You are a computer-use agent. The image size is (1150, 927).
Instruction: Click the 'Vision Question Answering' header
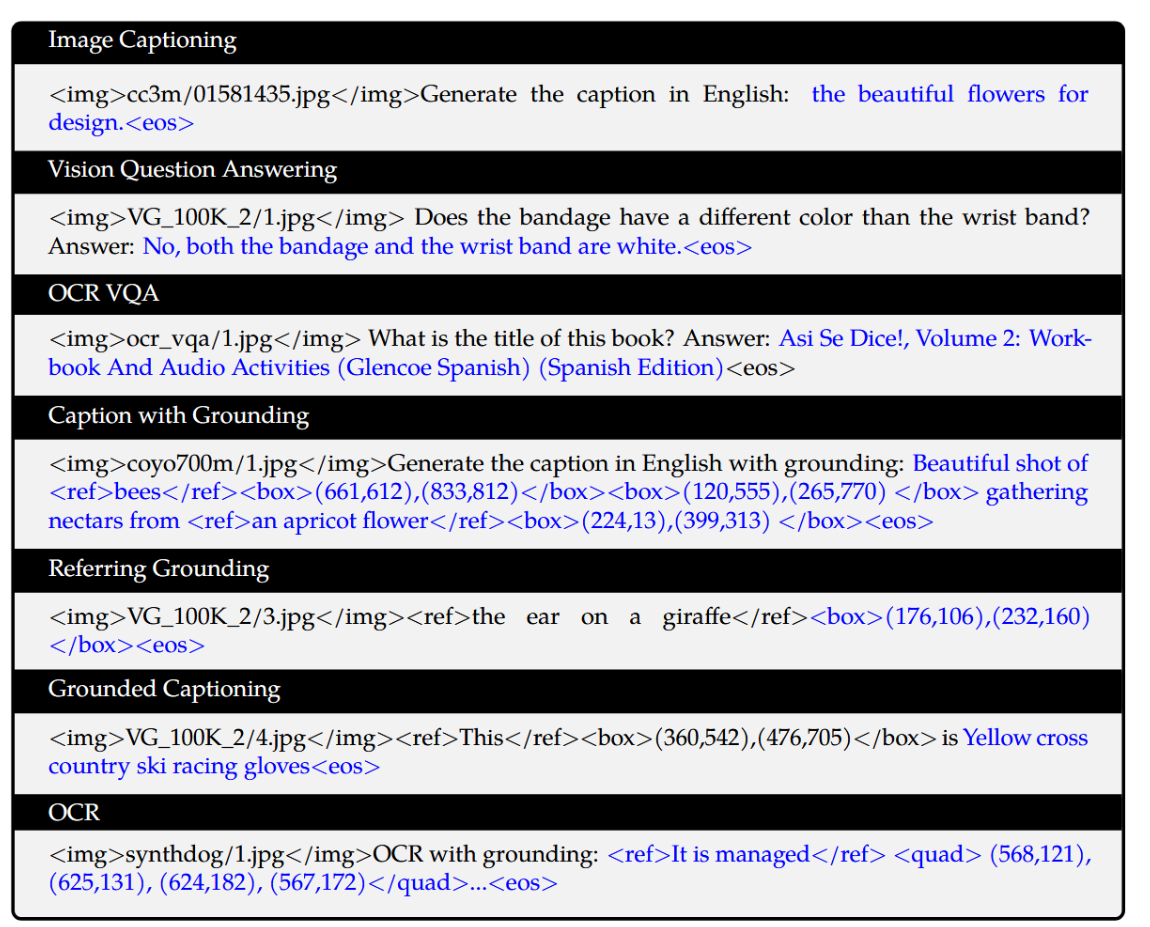point(192,170)
